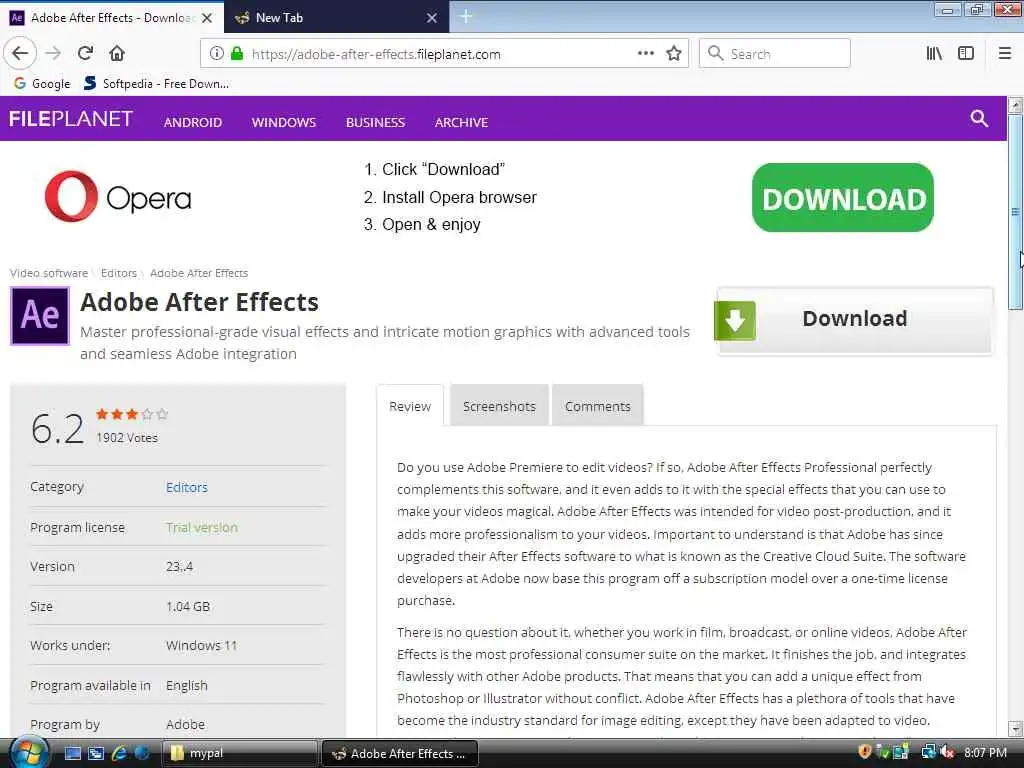This screenshot has height=768, width=1024.
Task: Toggle the sidebar view icon
Action: (966, 54)
